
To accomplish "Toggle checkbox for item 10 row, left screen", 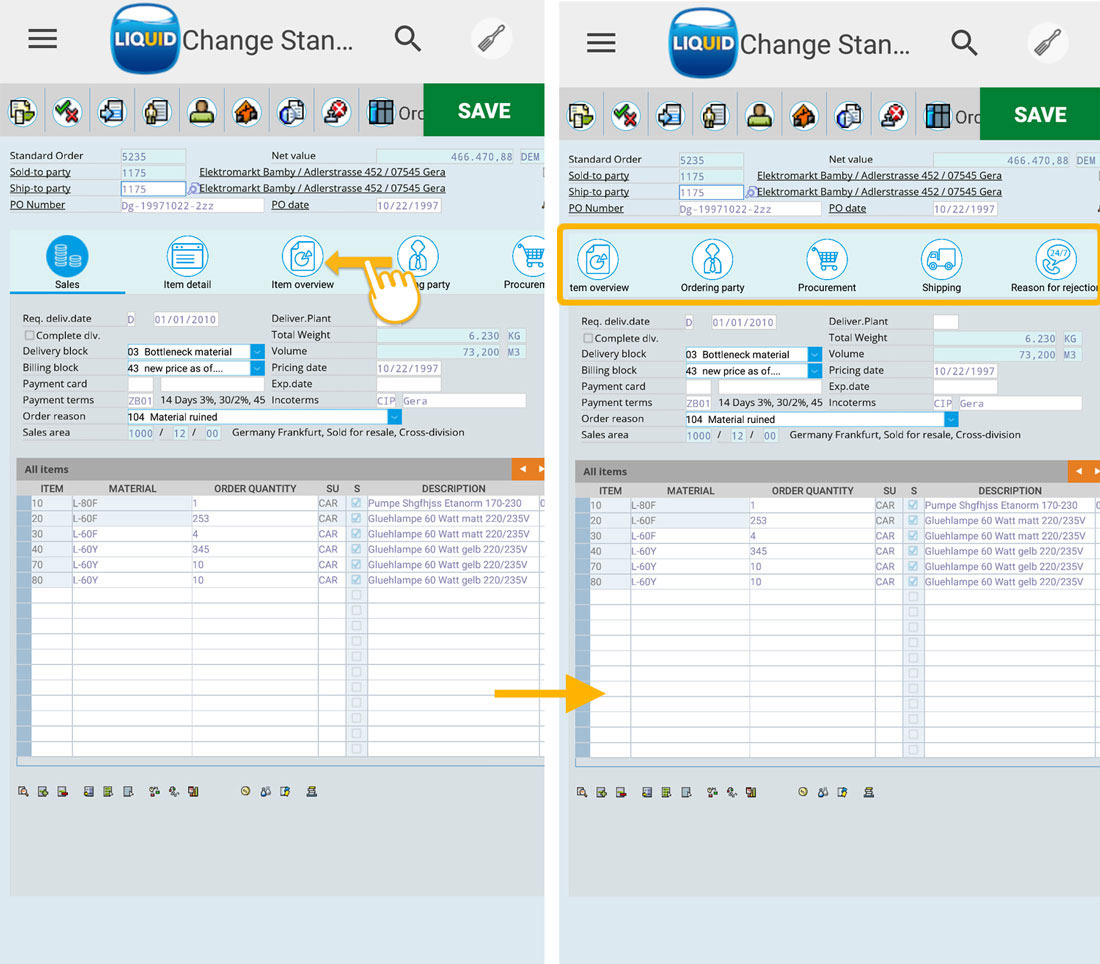I will (356, 504).
